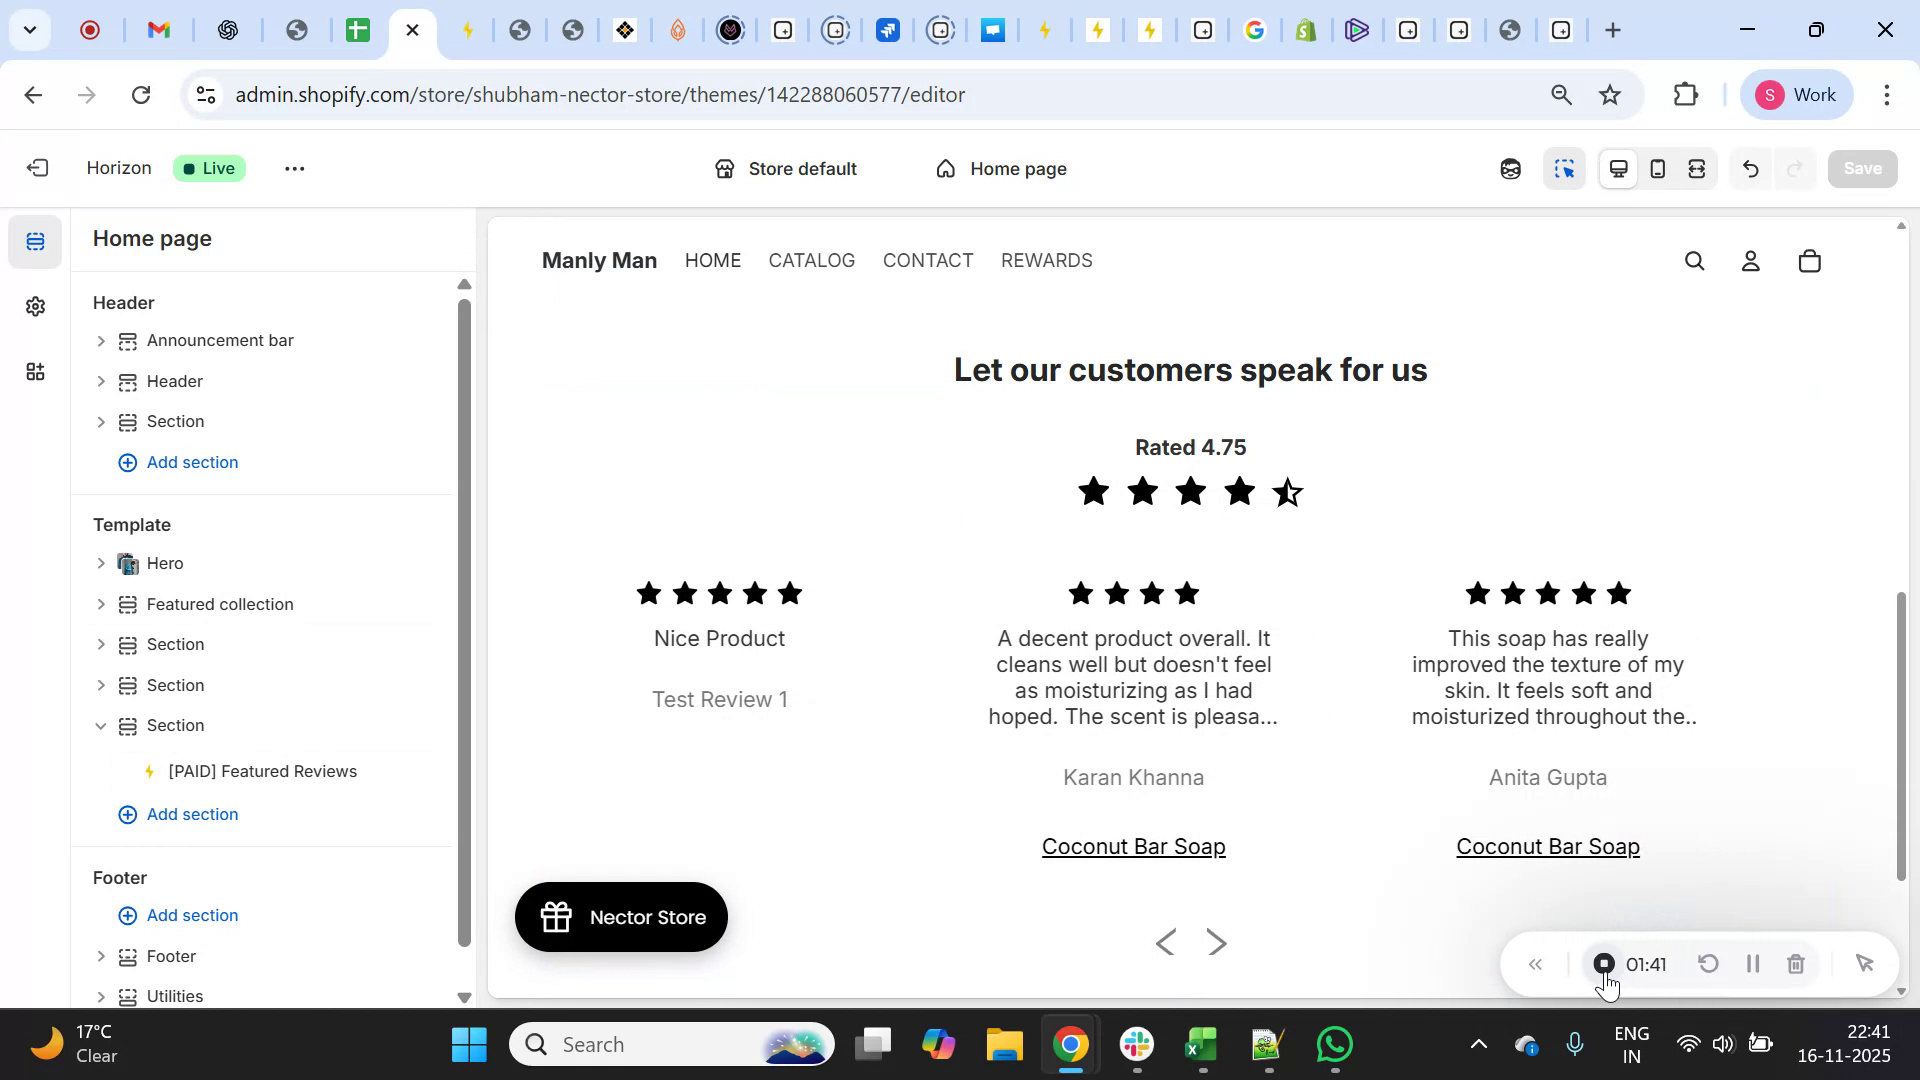Open the cart icon on the store preview
The height and width of the screenshot is (1080, 1920).
[1809, 260]
